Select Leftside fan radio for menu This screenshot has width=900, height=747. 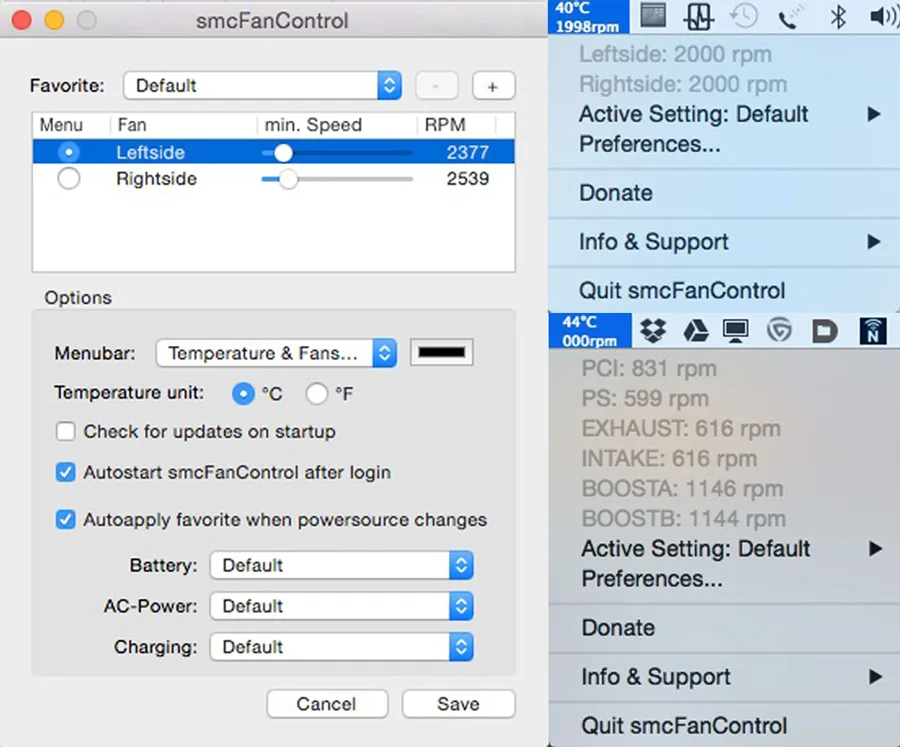click(69, 152)
